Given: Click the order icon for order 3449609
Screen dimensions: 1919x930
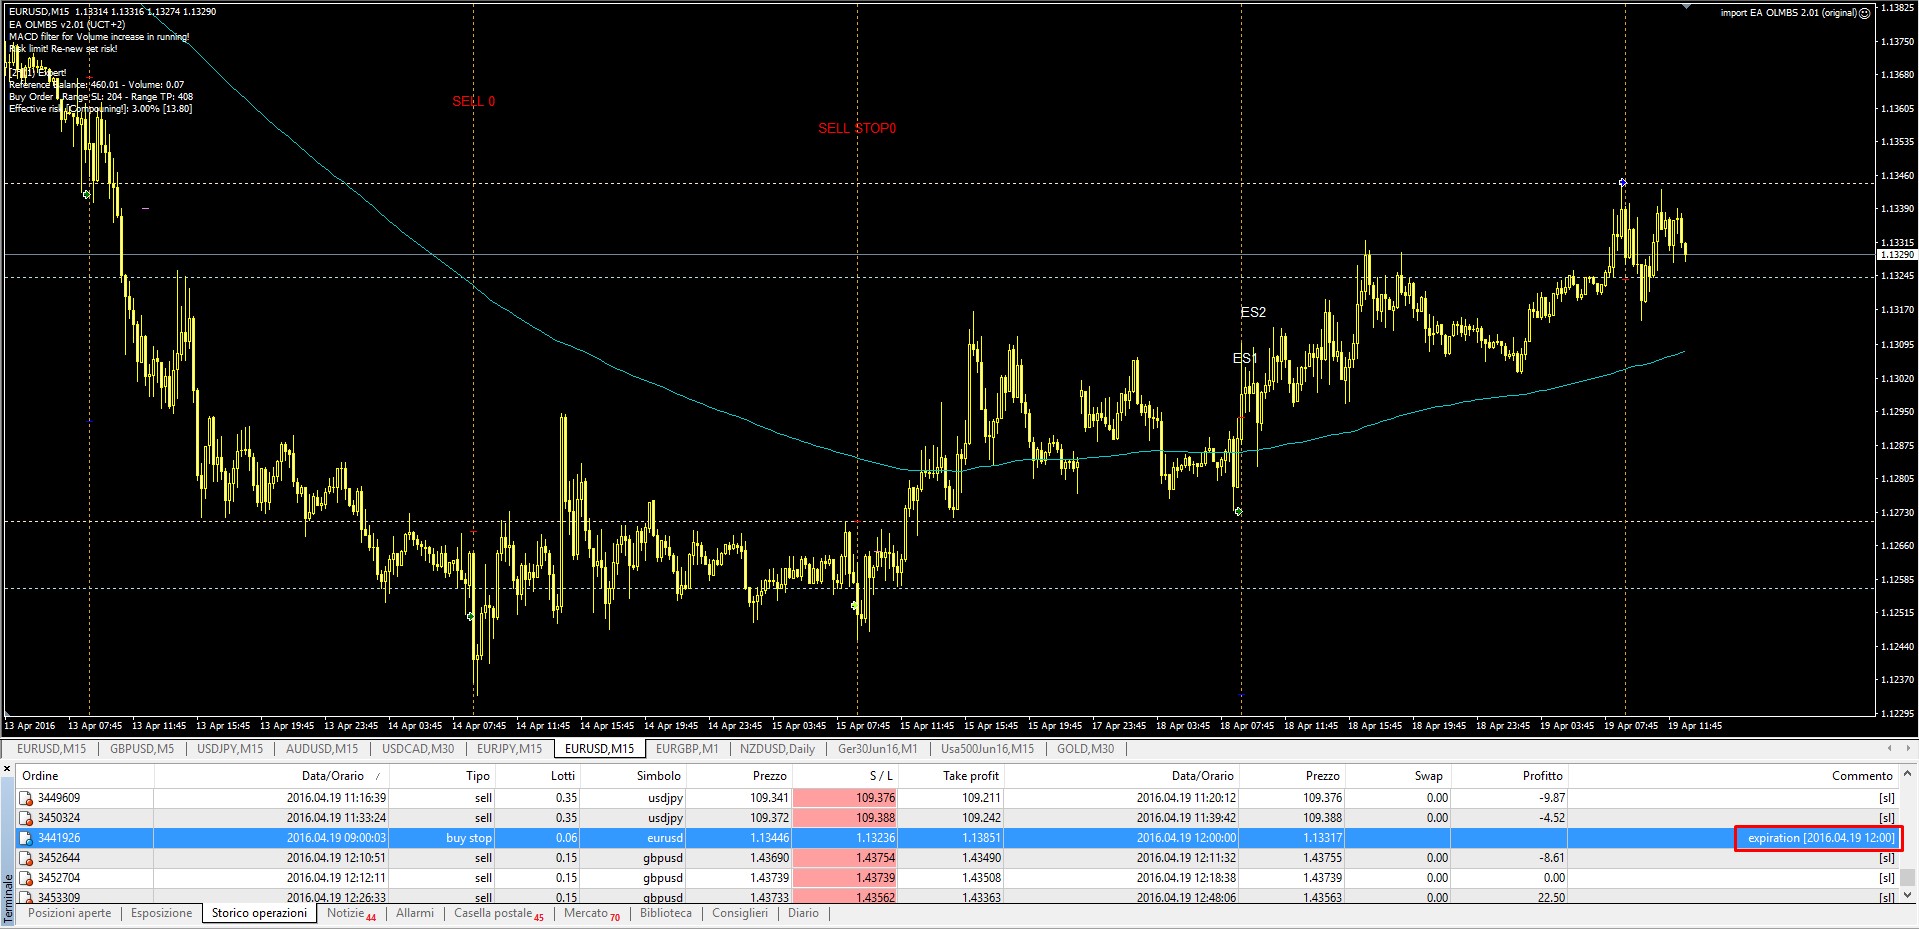Looking at the screenshot, I should 27,798.
